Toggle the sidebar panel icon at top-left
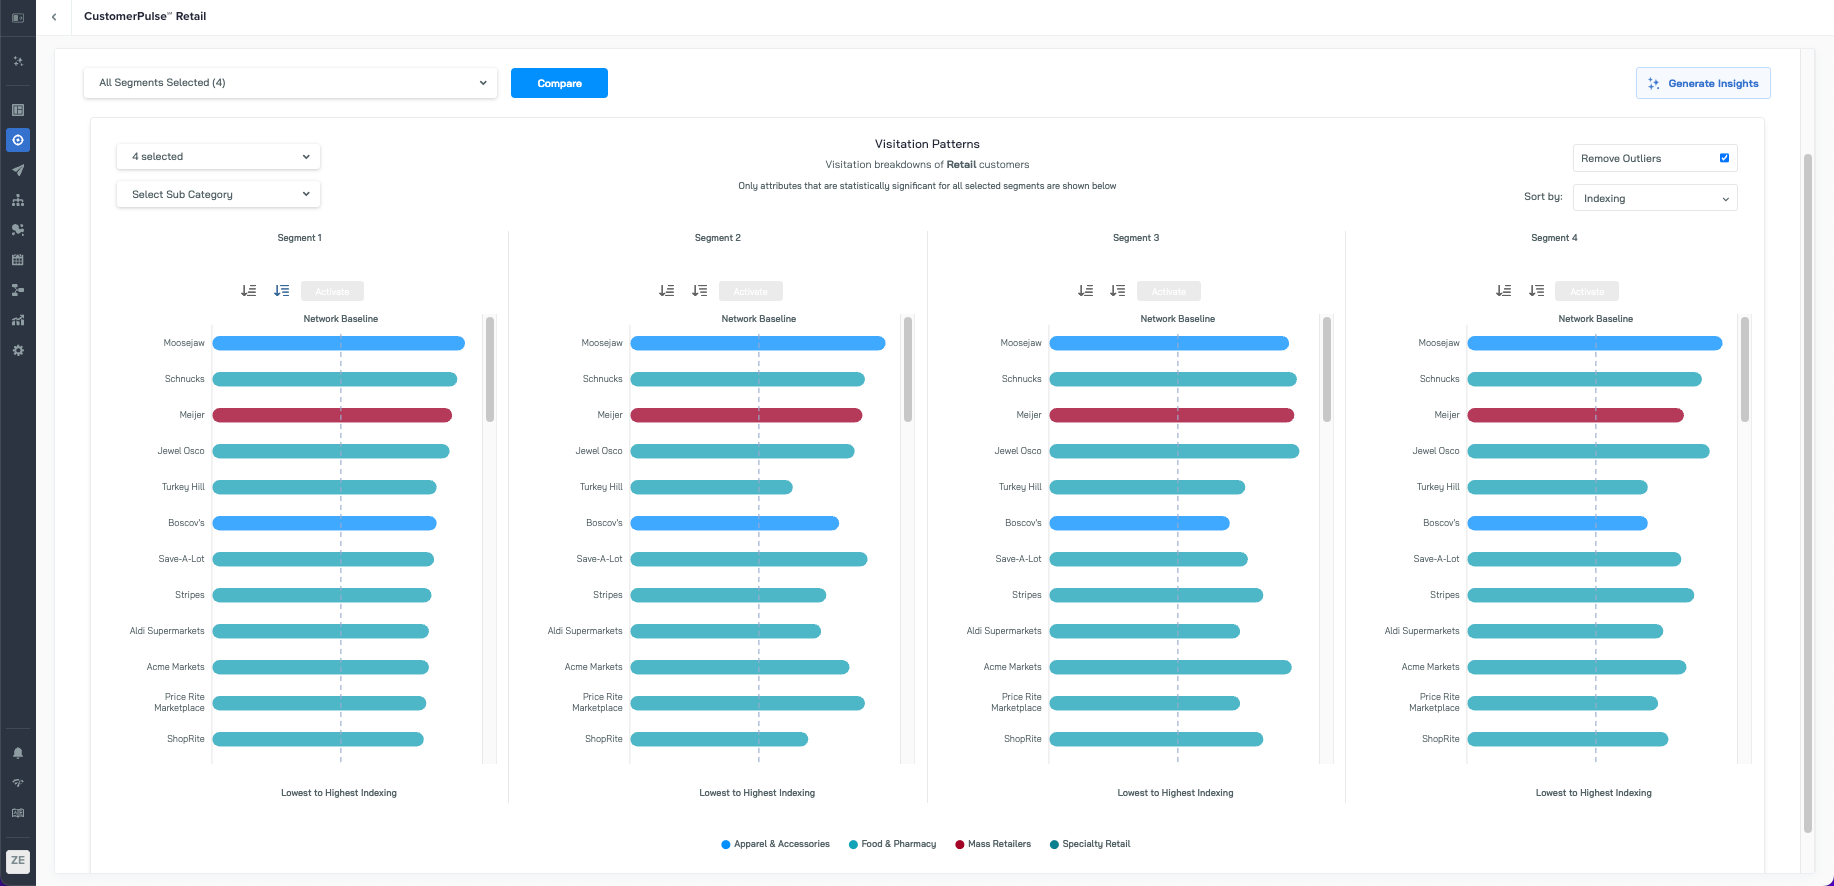The width and height of the screenshot is (1834, 886). [18, 17]
